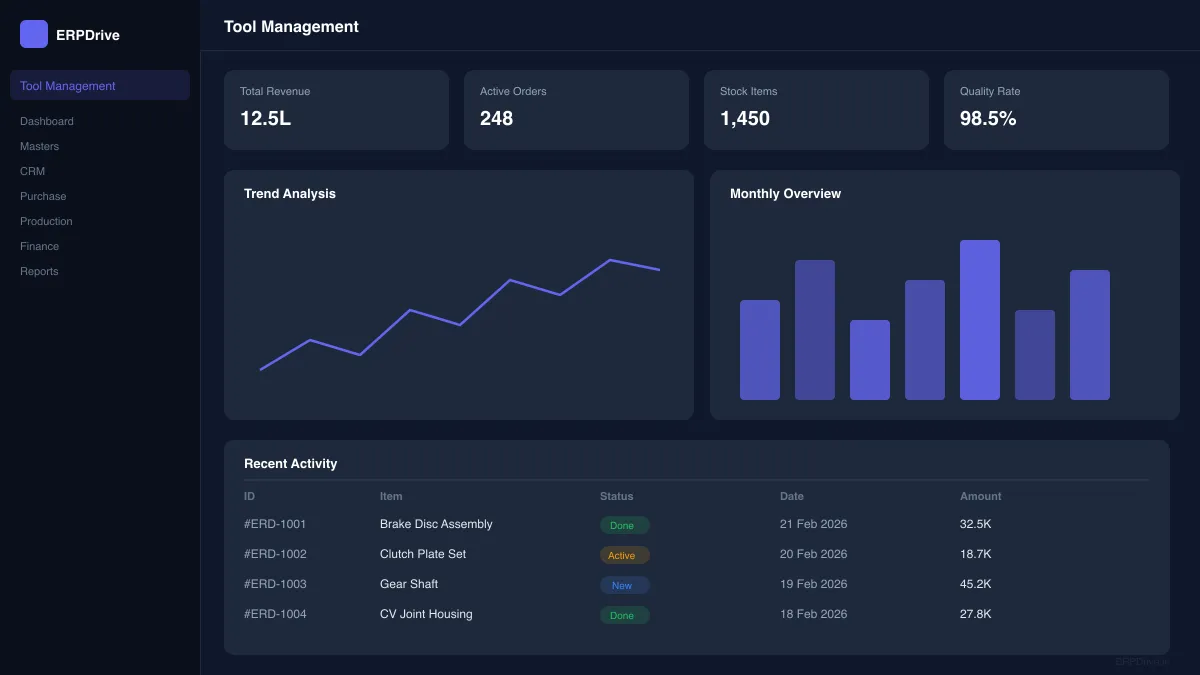The height and width of the screenshot is (675, 1200).
Task: Click the ERPDrive logo icon
Action: click(x=33, y=33)
